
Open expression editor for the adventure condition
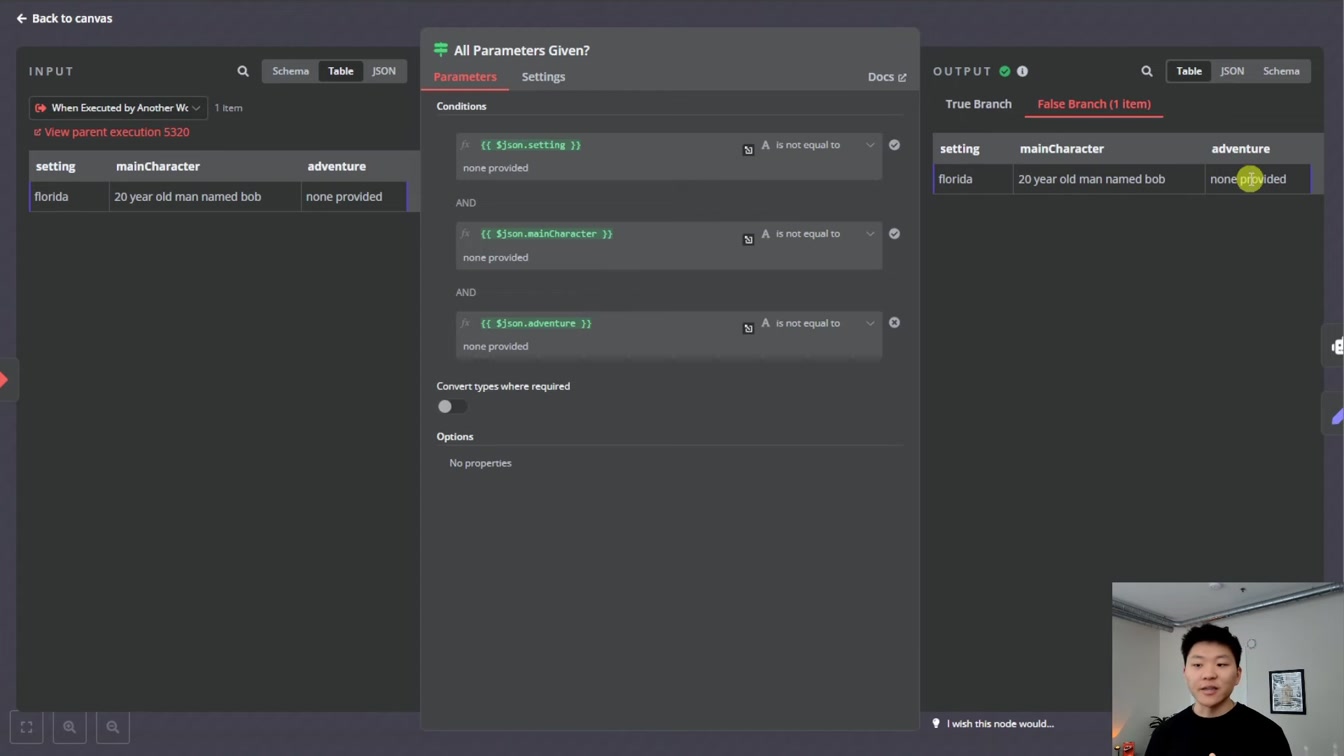tap(748, 328)
